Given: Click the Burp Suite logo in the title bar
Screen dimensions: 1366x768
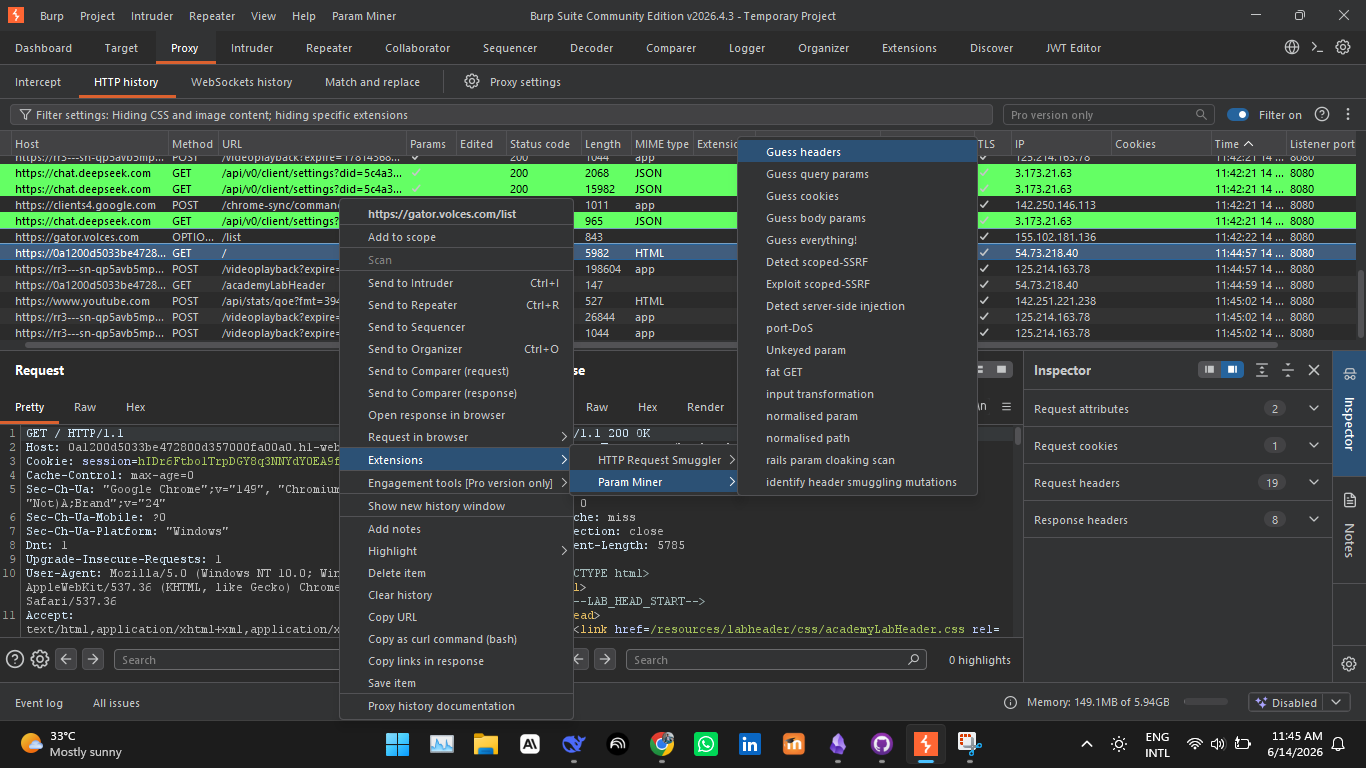Looking at the screenshot, I should 16,16.
